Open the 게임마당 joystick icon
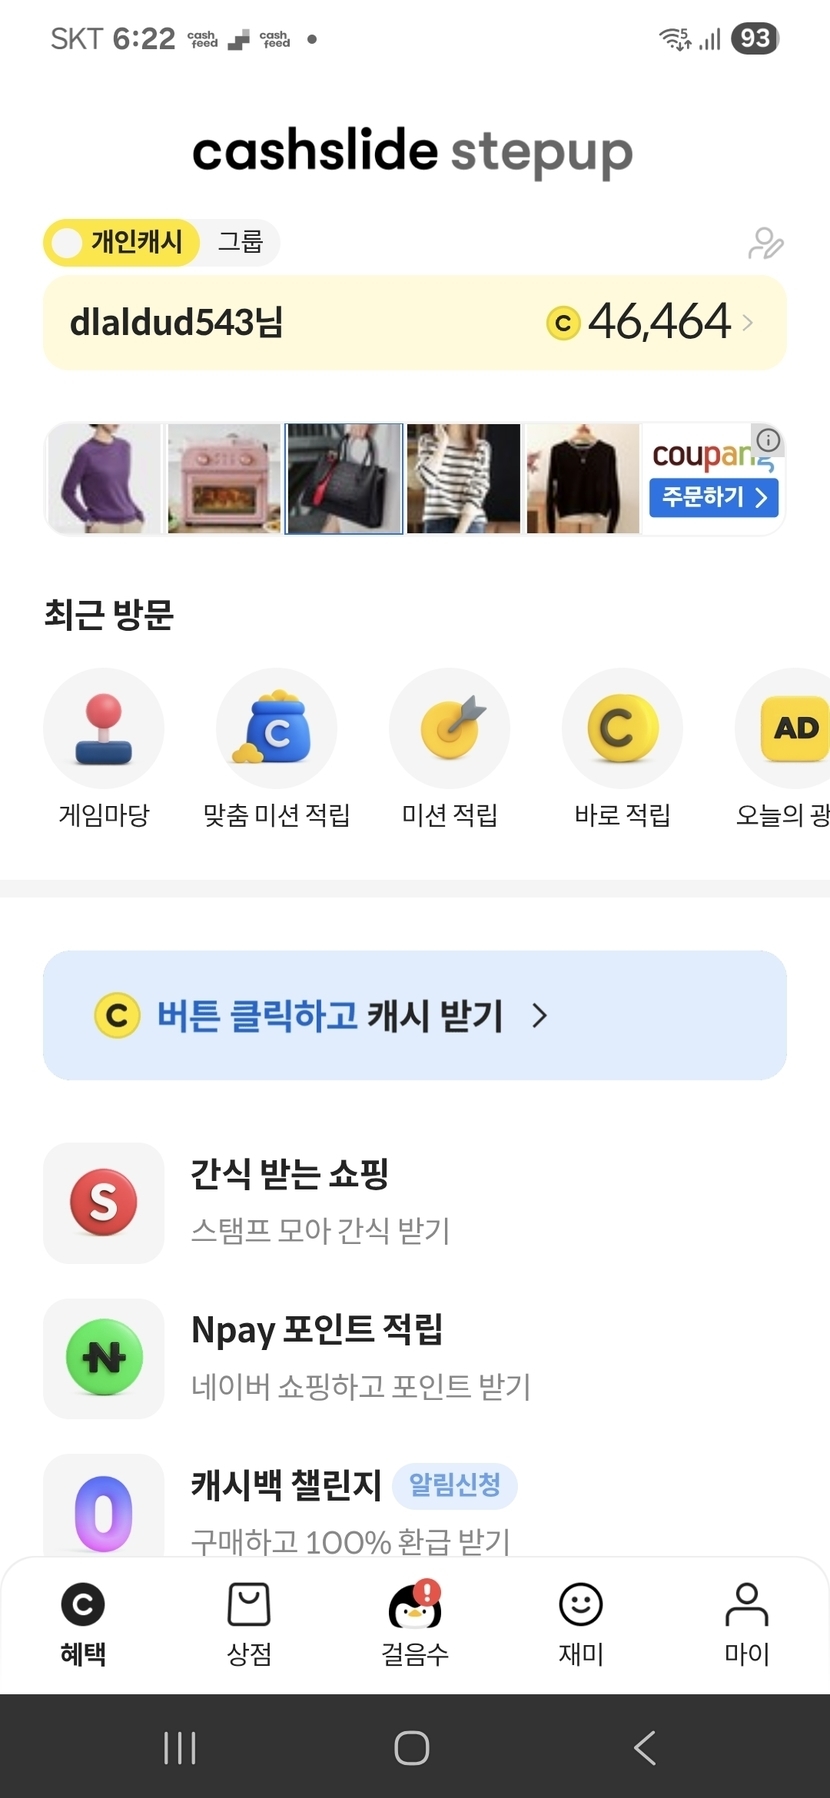The image size is (830, 1798). (x=103, y=729)
